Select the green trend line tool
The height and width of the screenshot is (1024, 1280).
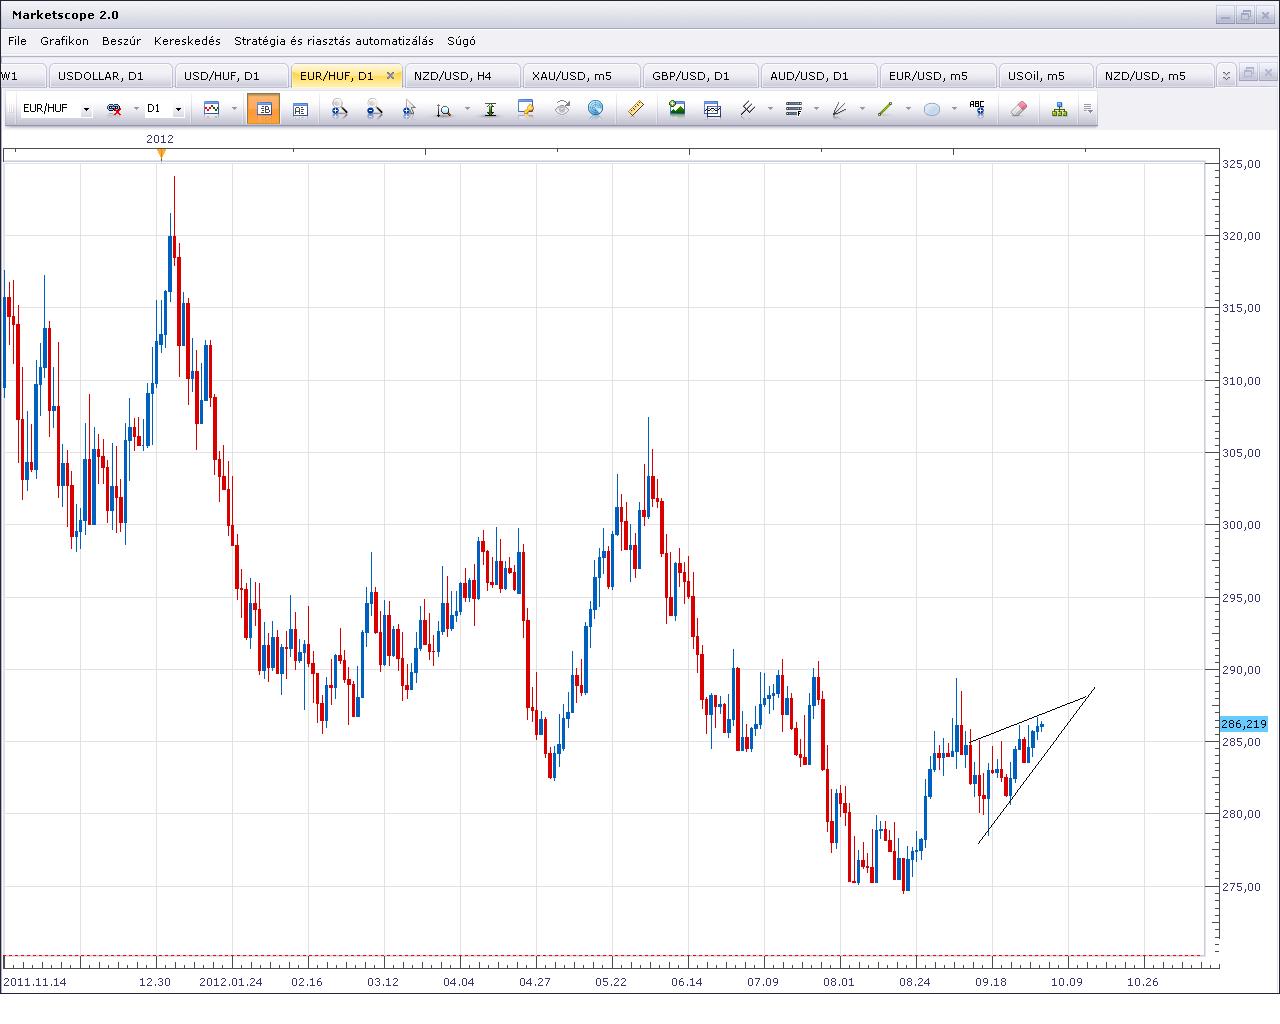pyautogui.click(x=885, y=109)
